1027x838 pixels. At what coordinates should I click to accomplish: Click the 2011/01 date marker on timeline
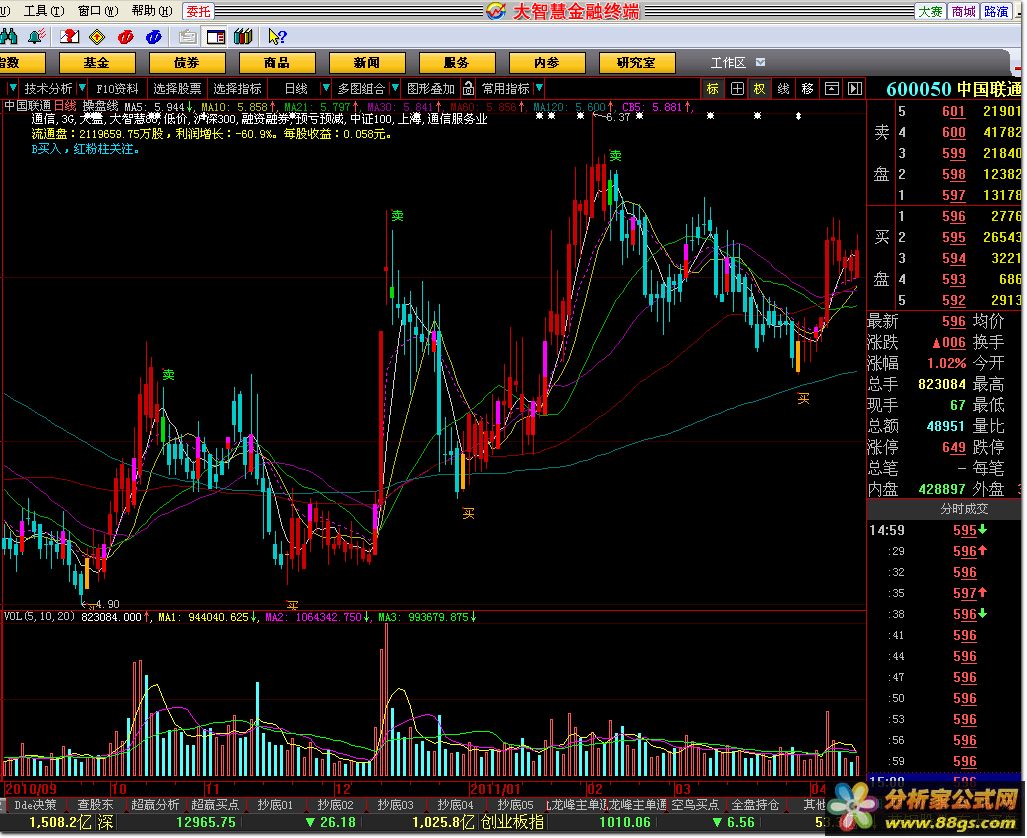click(495, 789)
